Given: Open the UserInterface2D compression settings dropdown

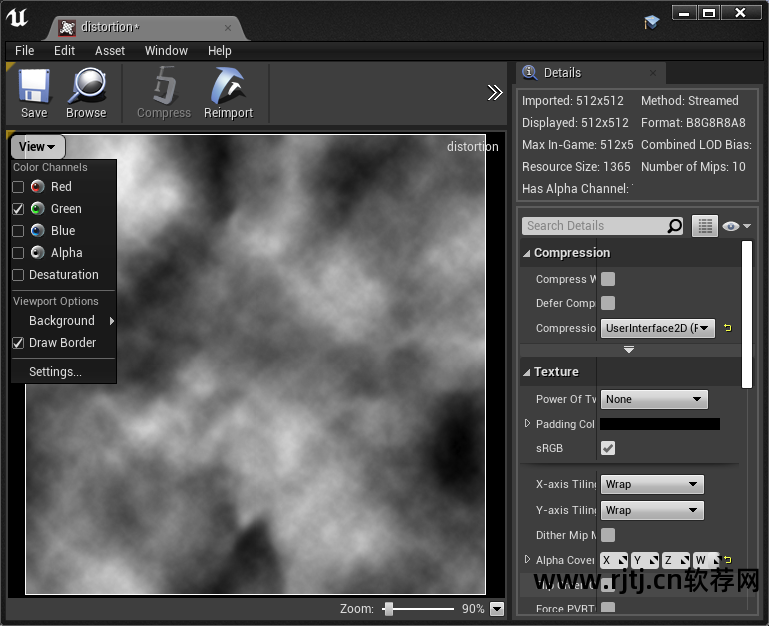Looking at the screenshot, I should [658, 328].
